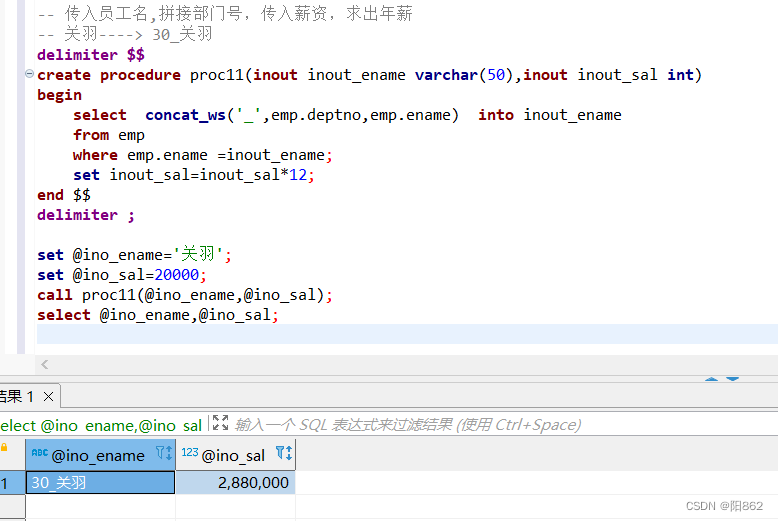778x521 pixels.
Task: Click the create procedure proc11 line
Action: (369, 75)
